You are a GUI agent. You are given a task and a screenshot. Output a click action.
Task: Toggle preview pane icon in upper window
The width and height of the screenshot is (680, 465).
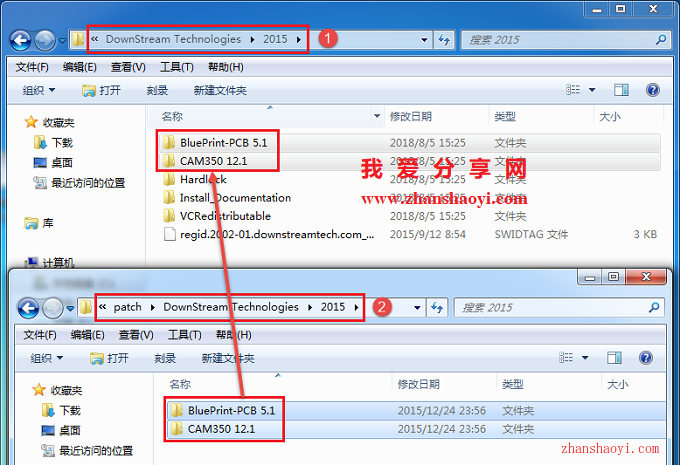(x=621, y=90)
